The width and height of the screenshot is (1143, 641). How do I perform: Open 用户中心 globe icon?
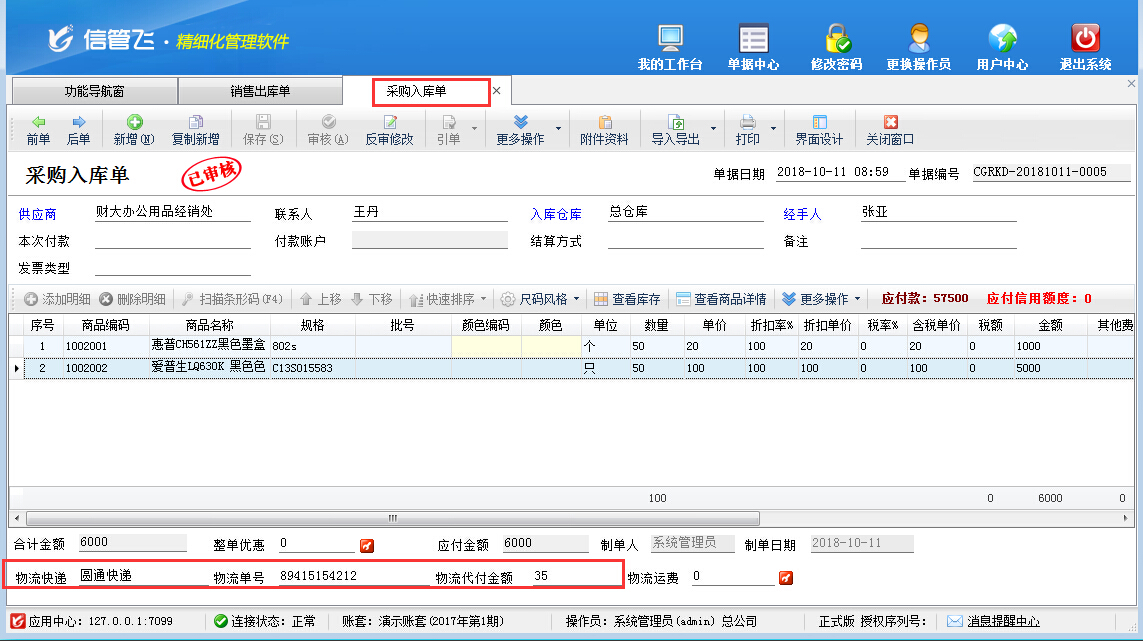click(1002, 47)
